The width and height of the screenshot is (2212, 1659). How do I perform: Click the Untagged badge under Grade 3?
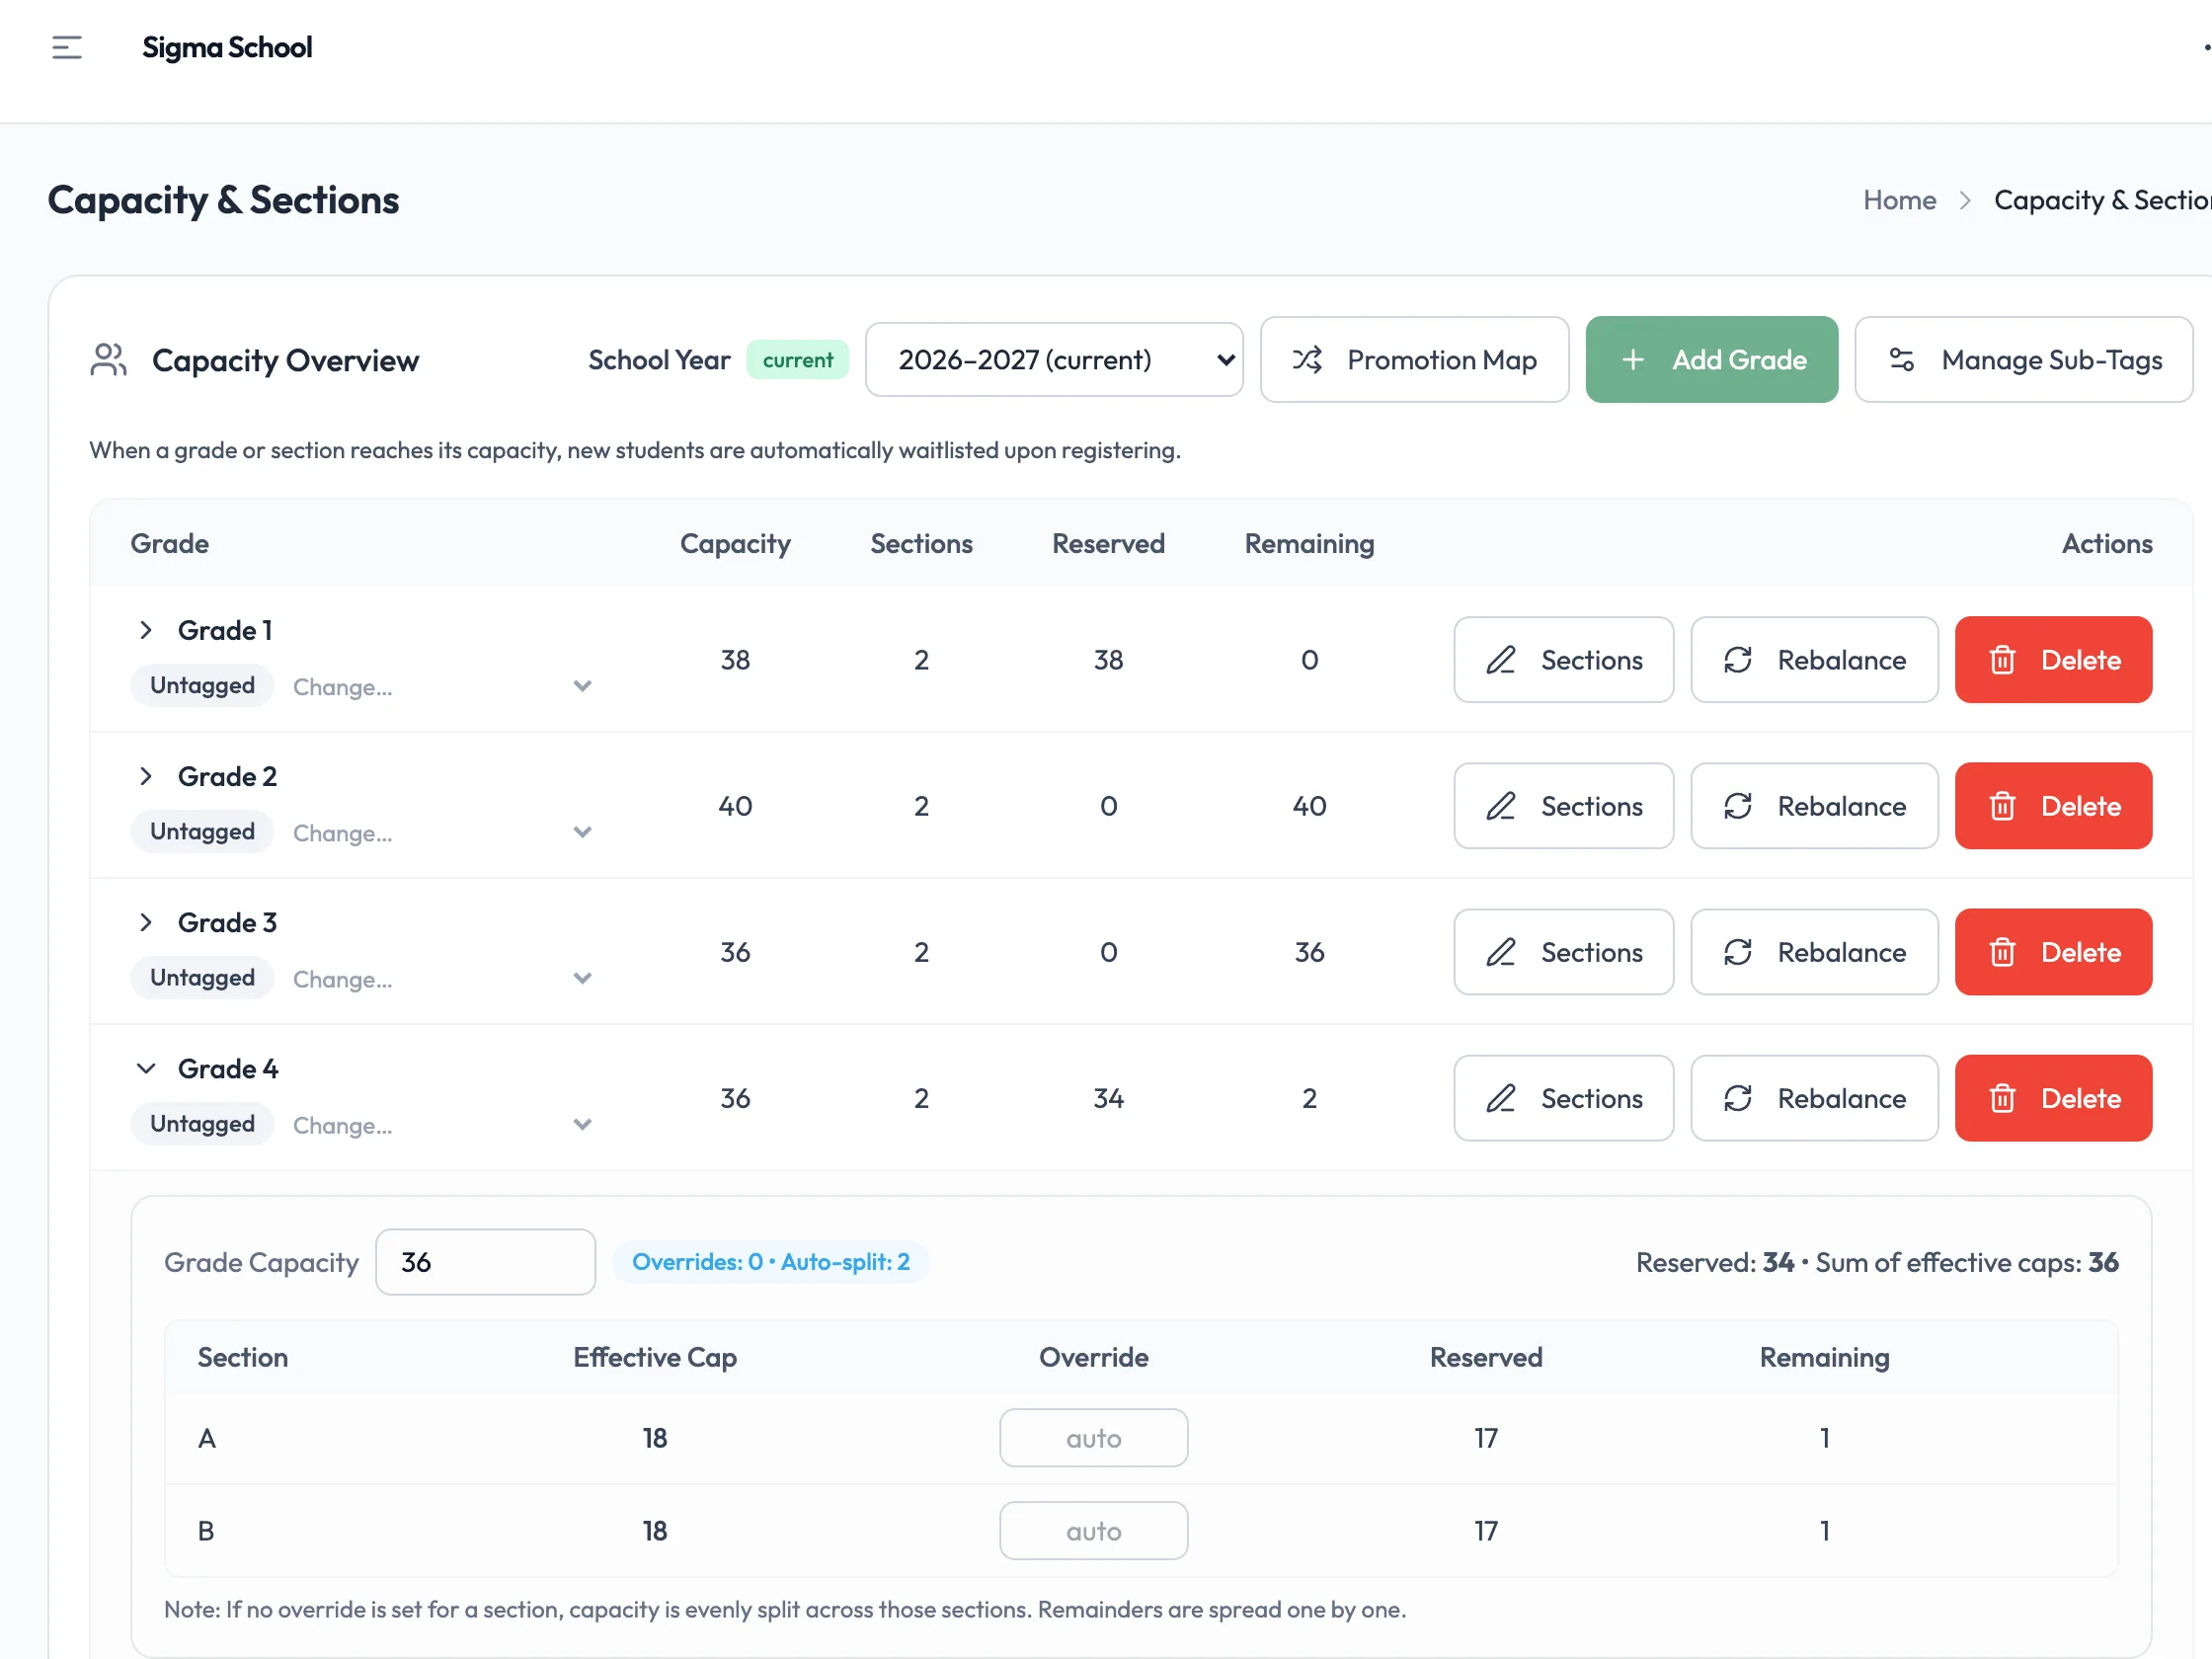click(202, 978)
